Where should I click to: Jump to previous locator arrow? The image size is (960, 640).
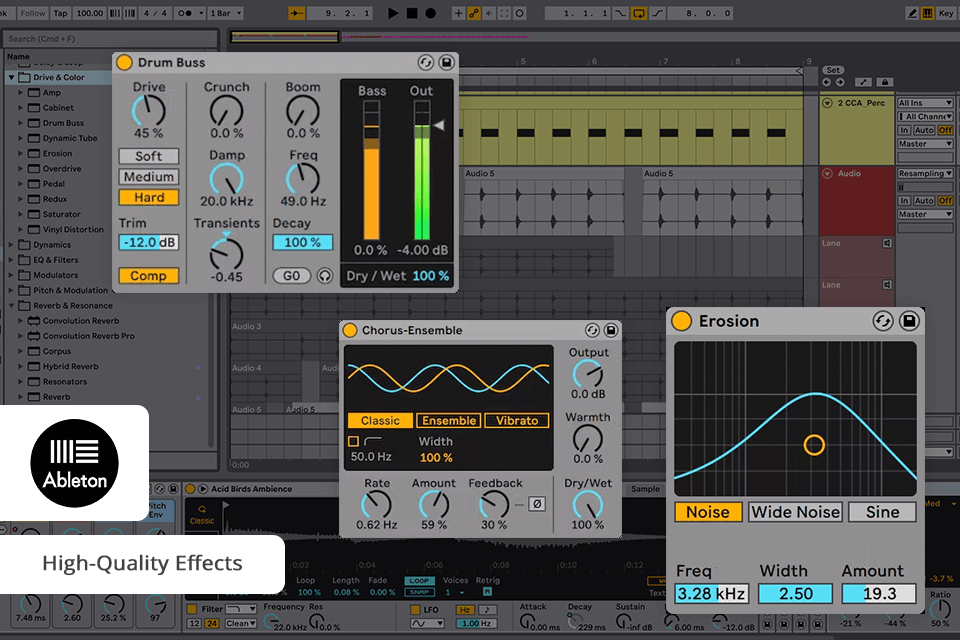tap(827, 82)
